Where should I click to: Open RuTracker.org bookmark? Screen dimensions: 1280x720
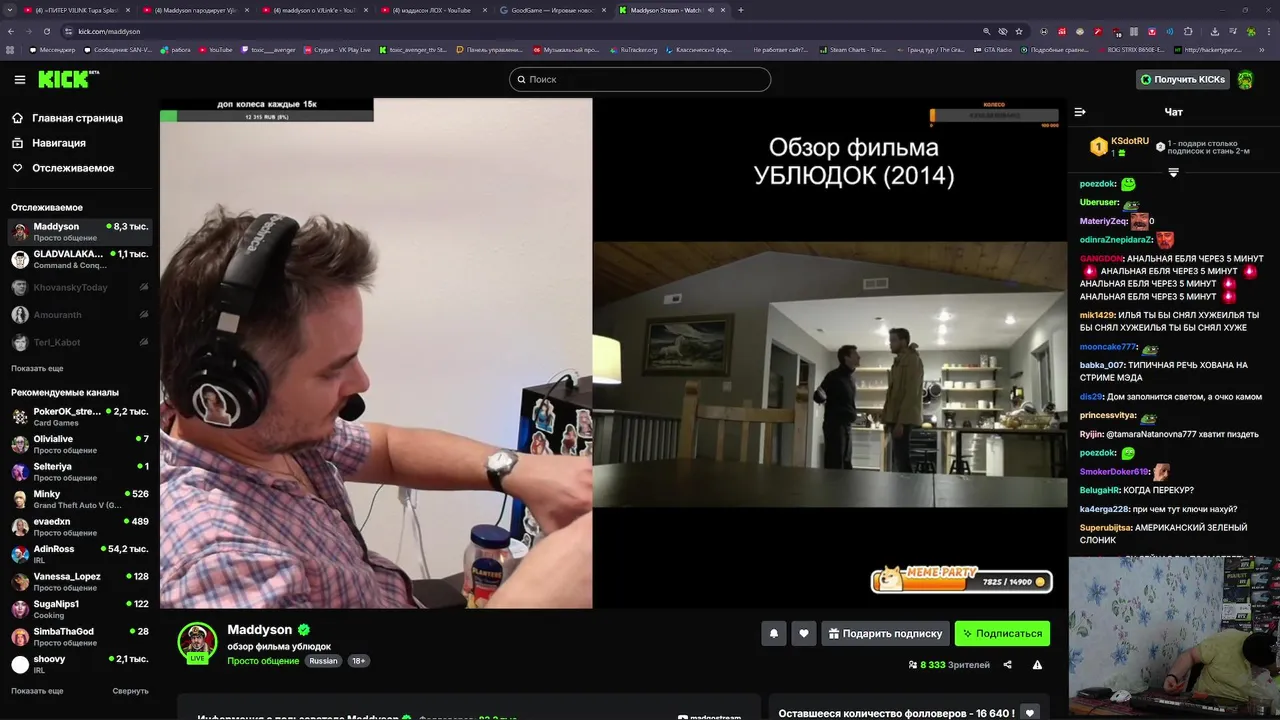[x=634, y=49]
